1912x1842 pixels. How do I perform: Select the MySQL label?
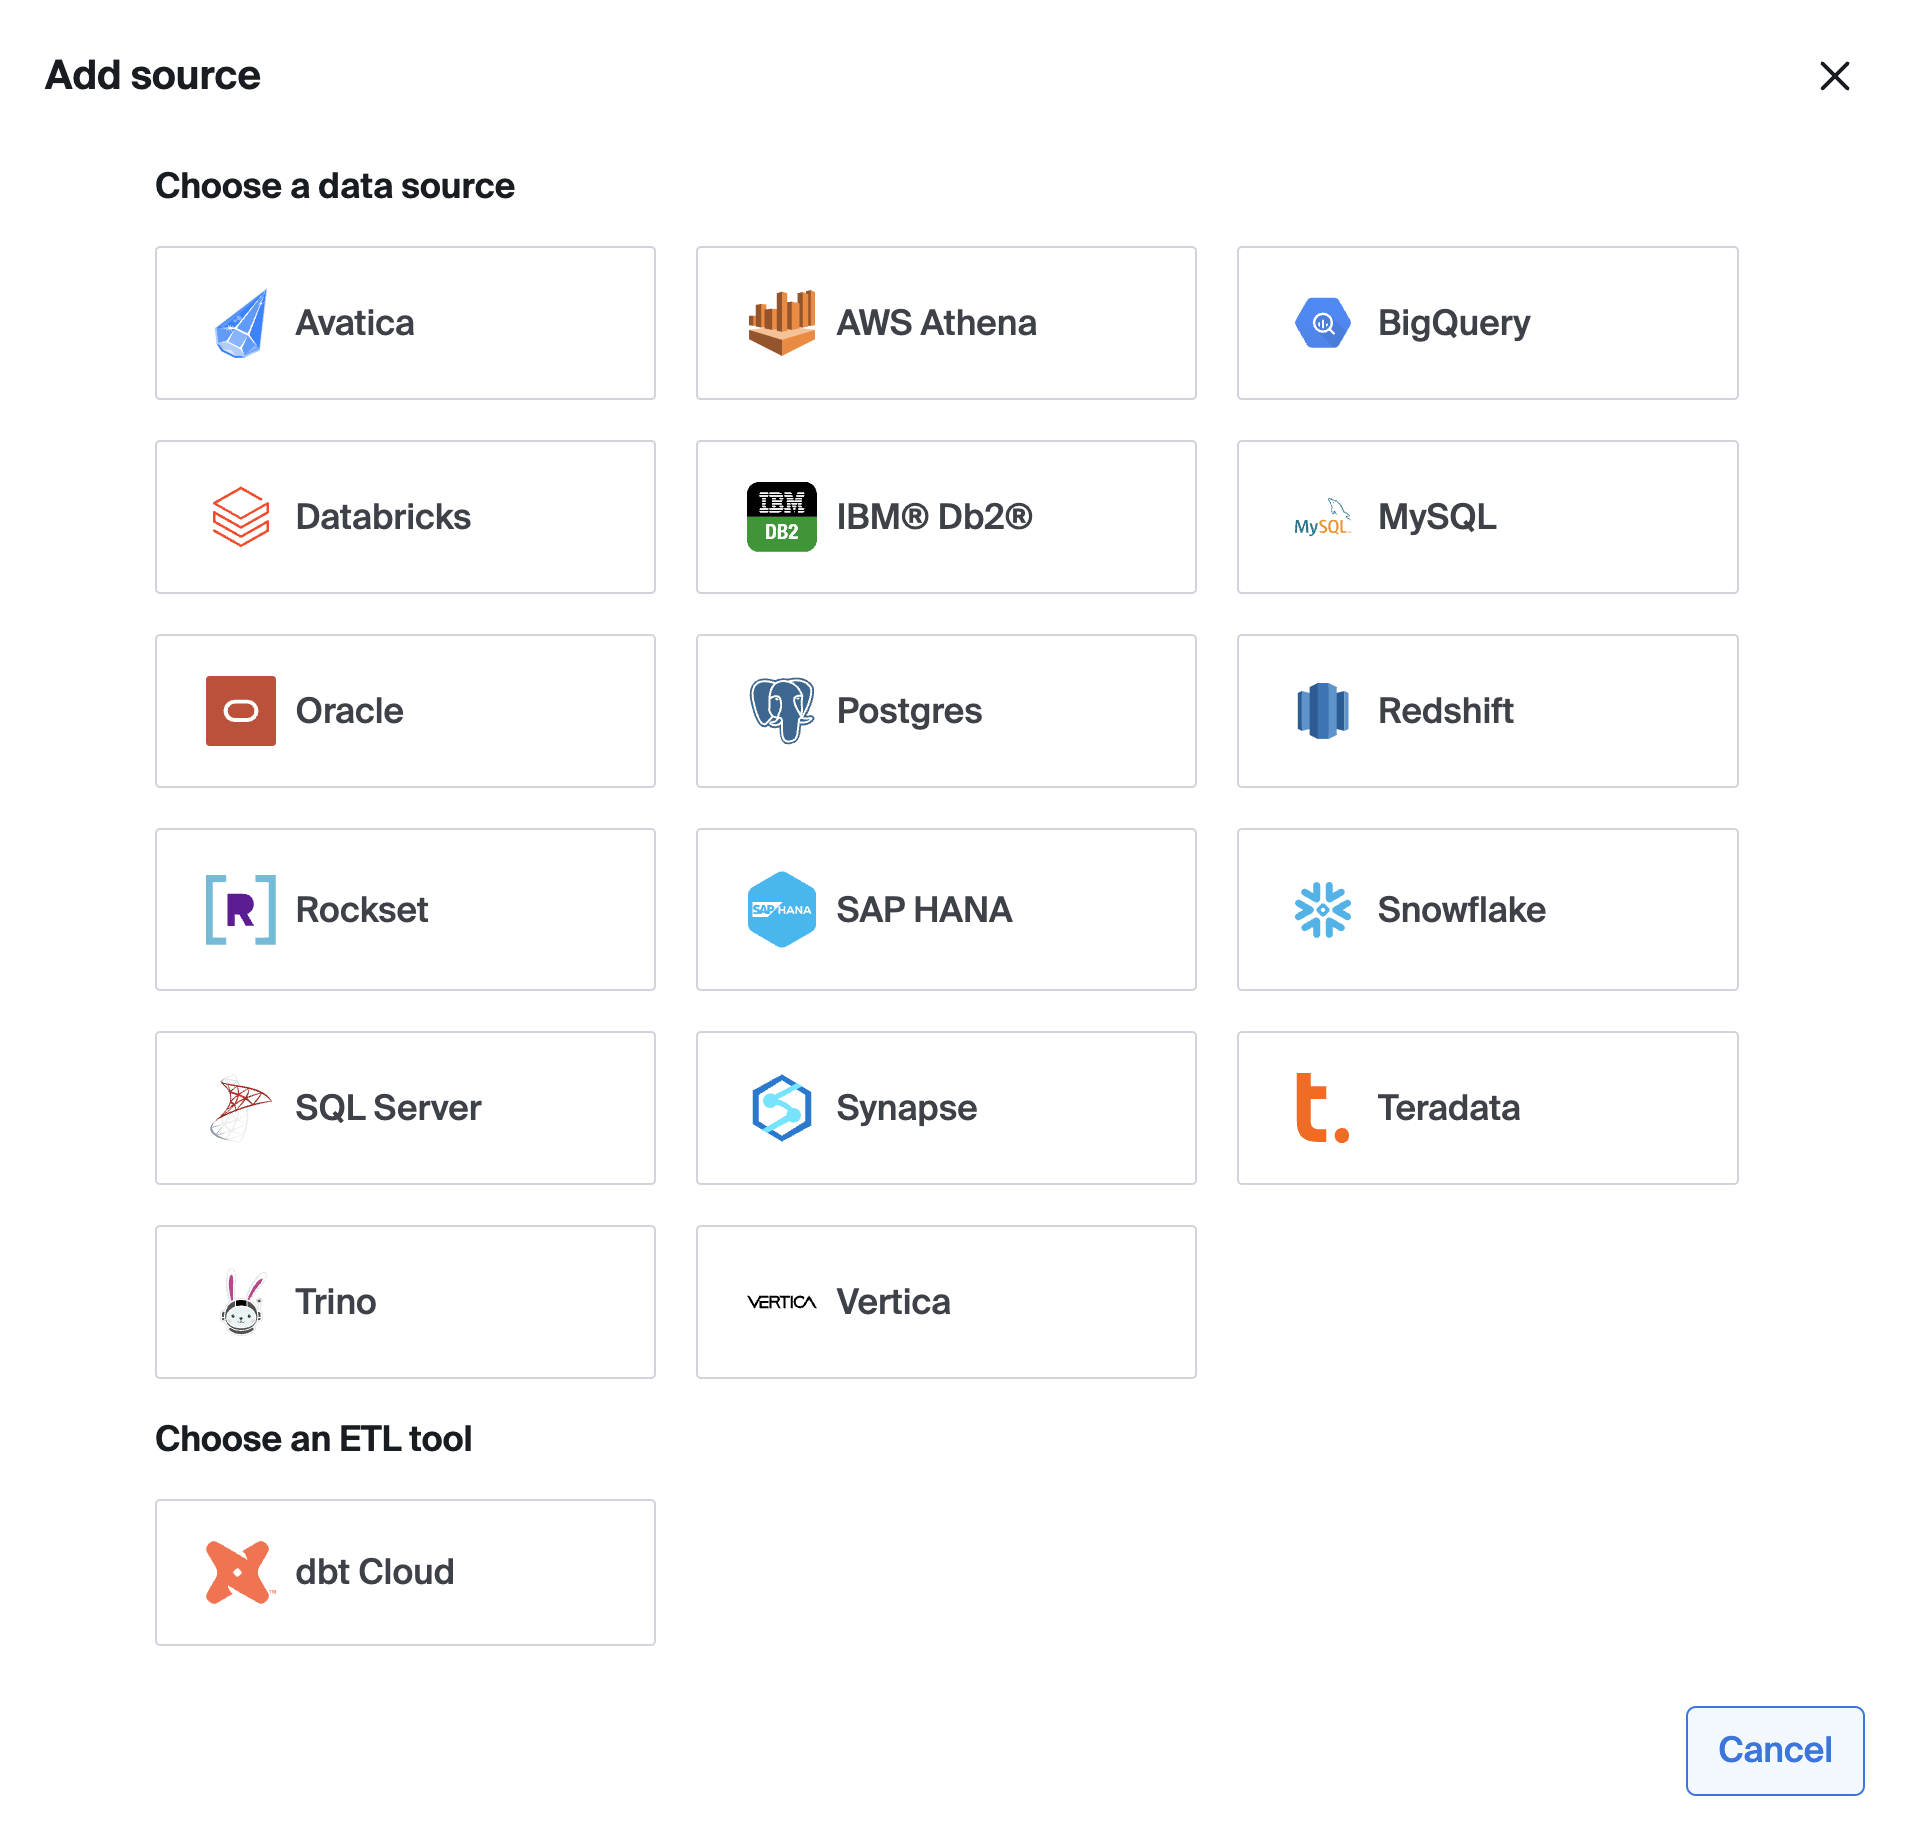1437,517
